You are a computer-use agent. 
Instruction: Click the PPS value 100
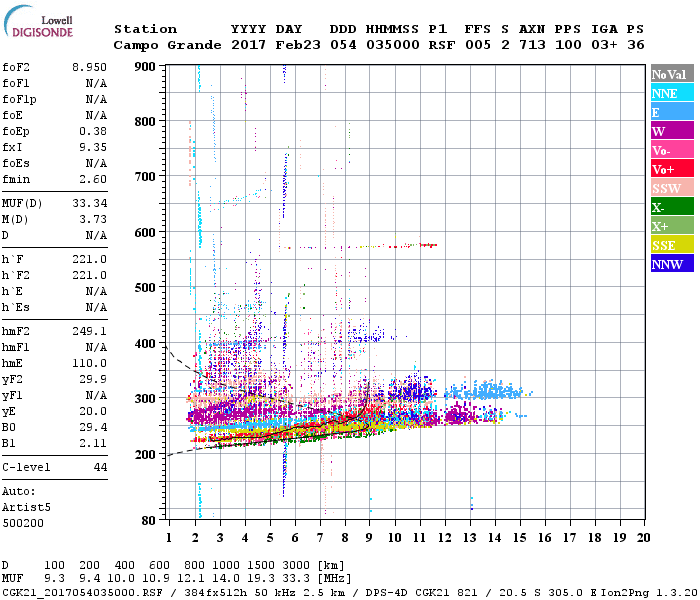[568, 45]
